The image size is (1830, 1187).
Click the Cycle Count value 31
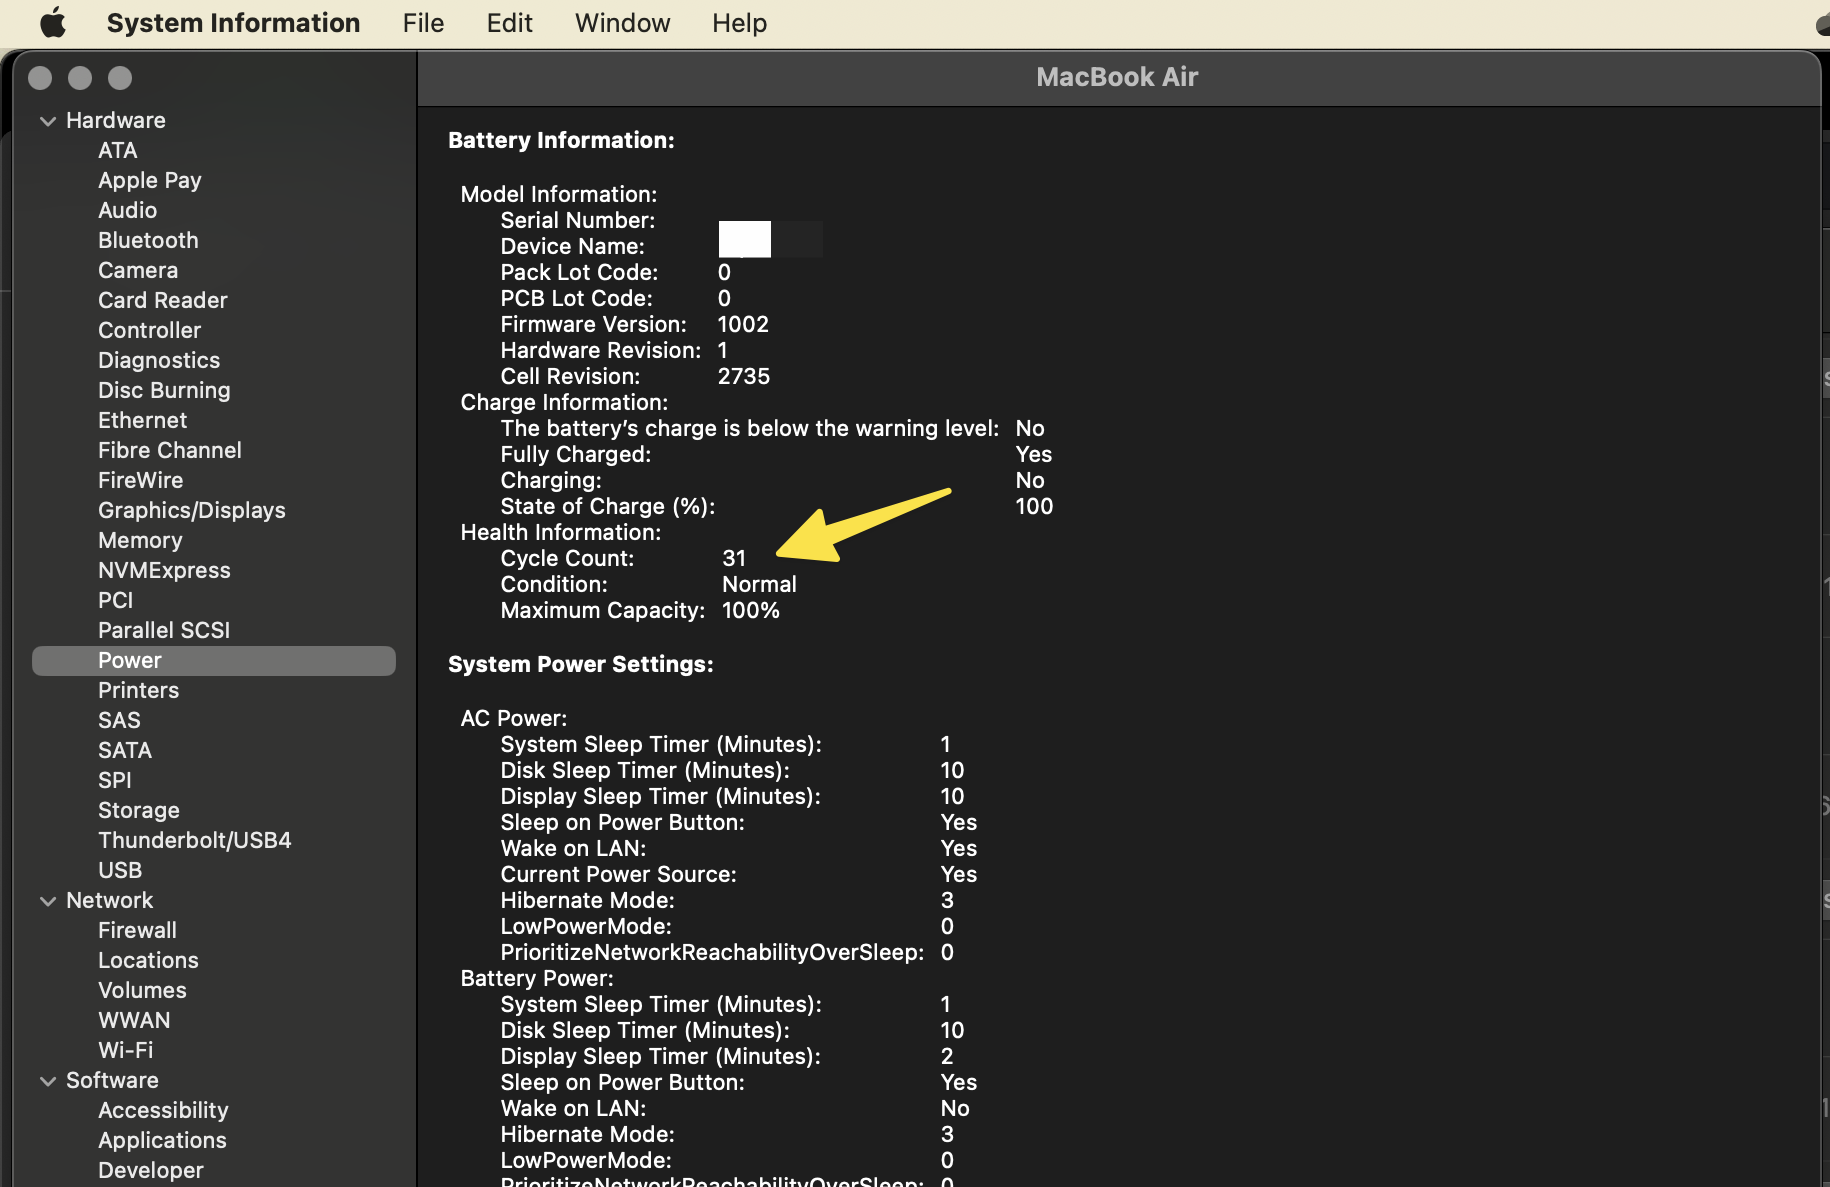(734, 558)
